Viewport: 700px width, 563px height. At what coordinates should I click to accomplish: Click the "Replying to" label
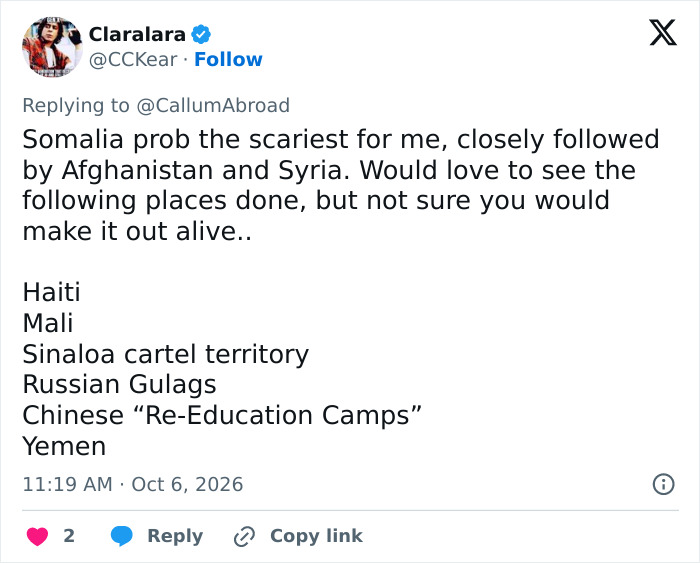coord(76,105)
